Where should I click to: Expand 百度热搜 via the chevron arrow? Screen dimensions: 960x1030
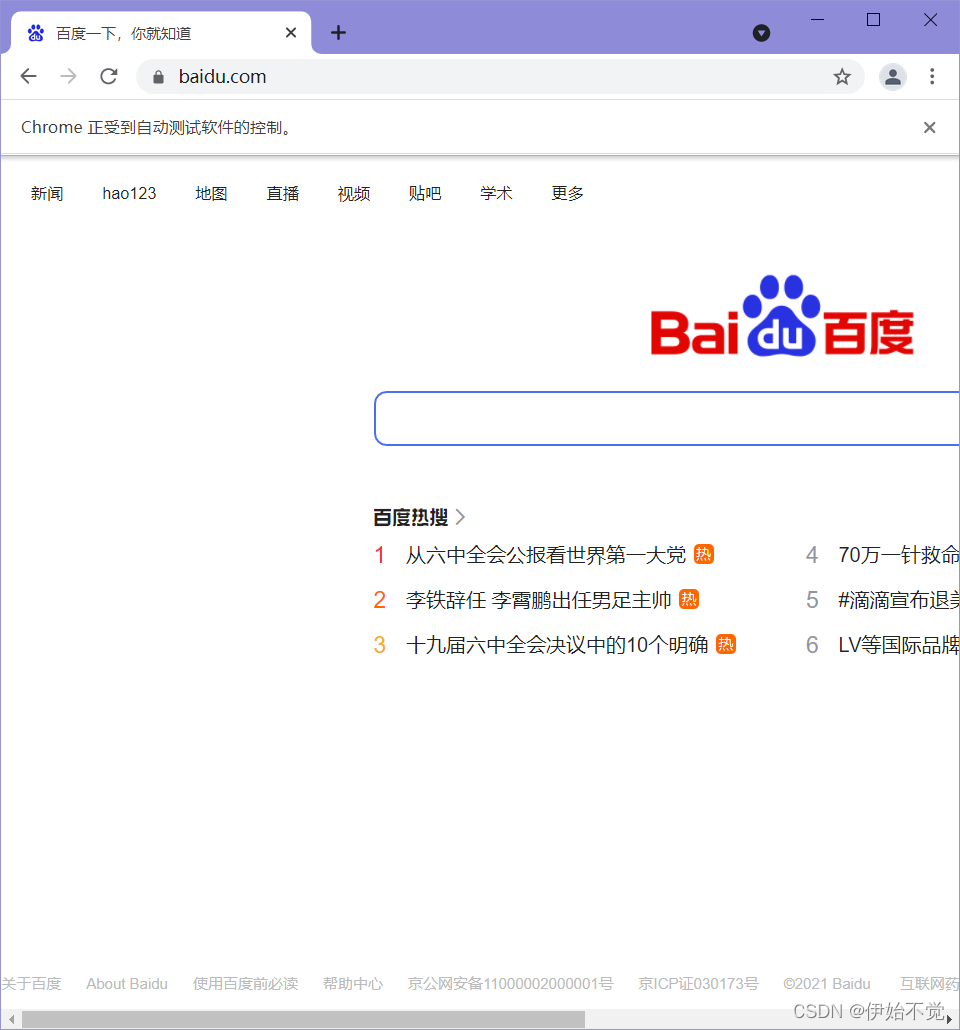point(461,518)
